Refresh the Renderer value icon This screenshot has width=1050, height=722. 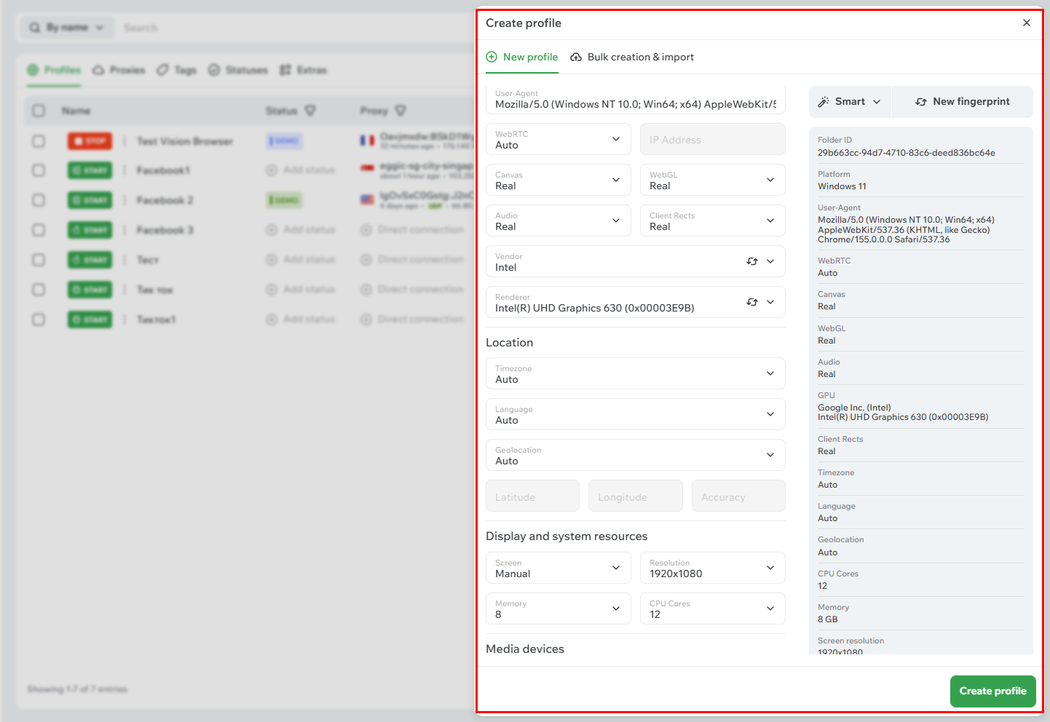752,302
